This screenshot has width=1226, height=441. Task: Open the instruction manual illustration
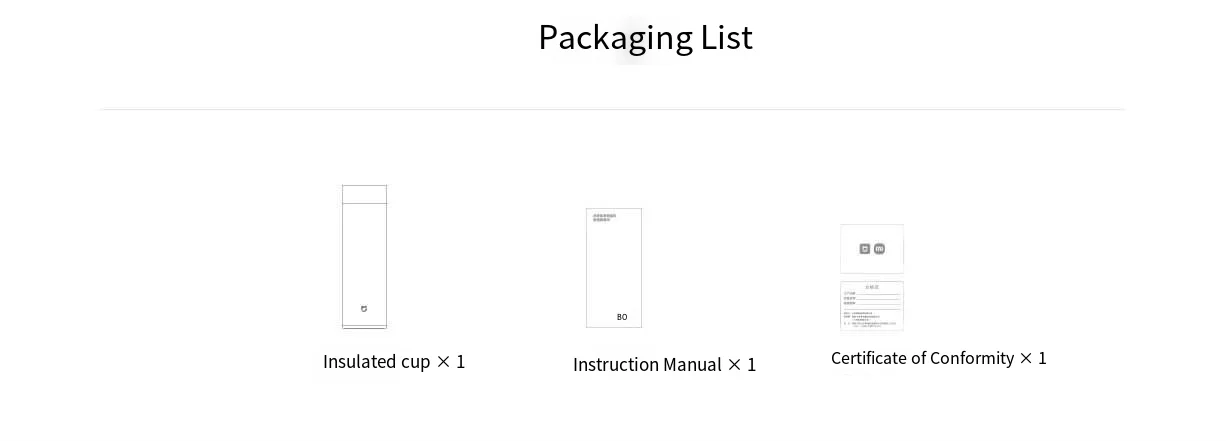(x=614, y=268)
